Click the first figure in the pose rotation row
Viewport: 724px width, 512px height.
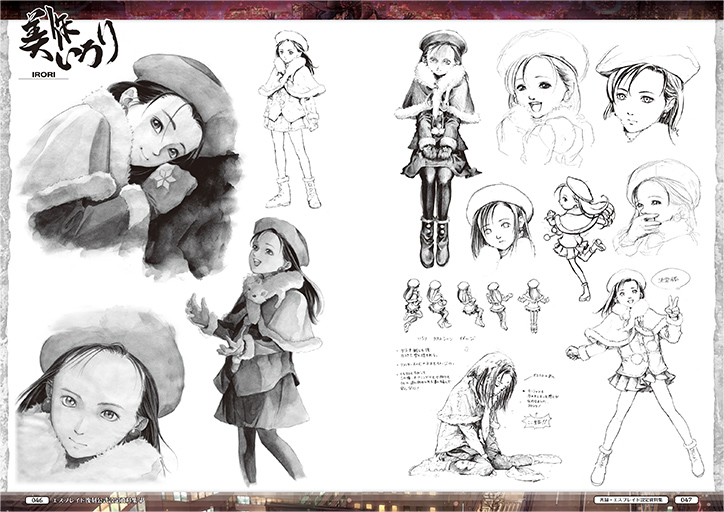[412, 305]
